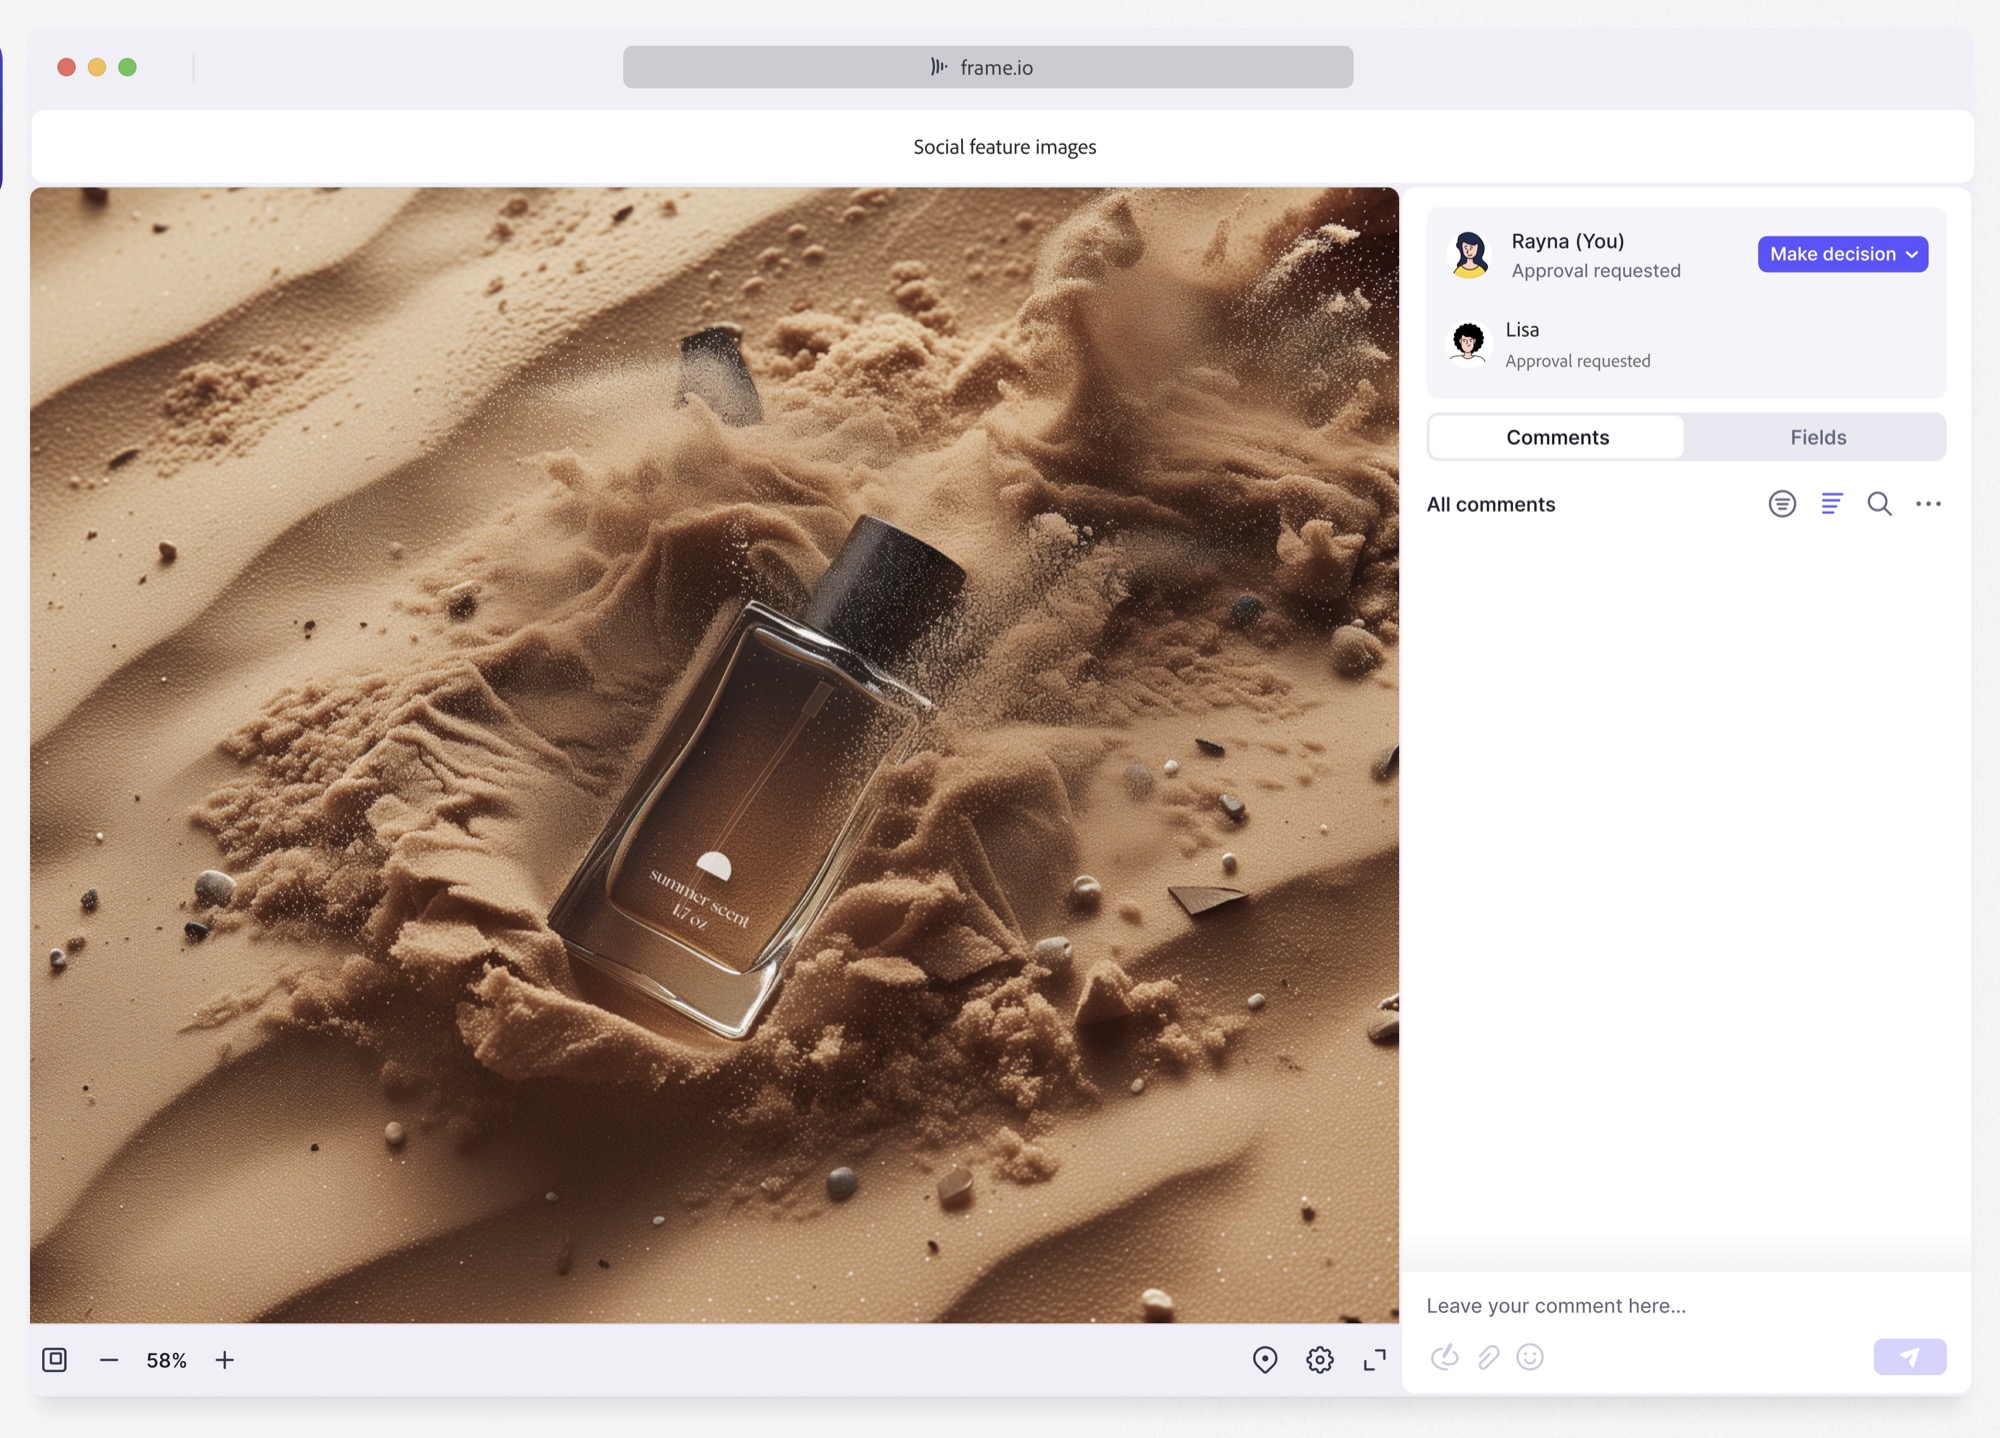This screenshot has height=1438, width=2000.
Task: Fit image to view icon
Action: coord(55,1360)
